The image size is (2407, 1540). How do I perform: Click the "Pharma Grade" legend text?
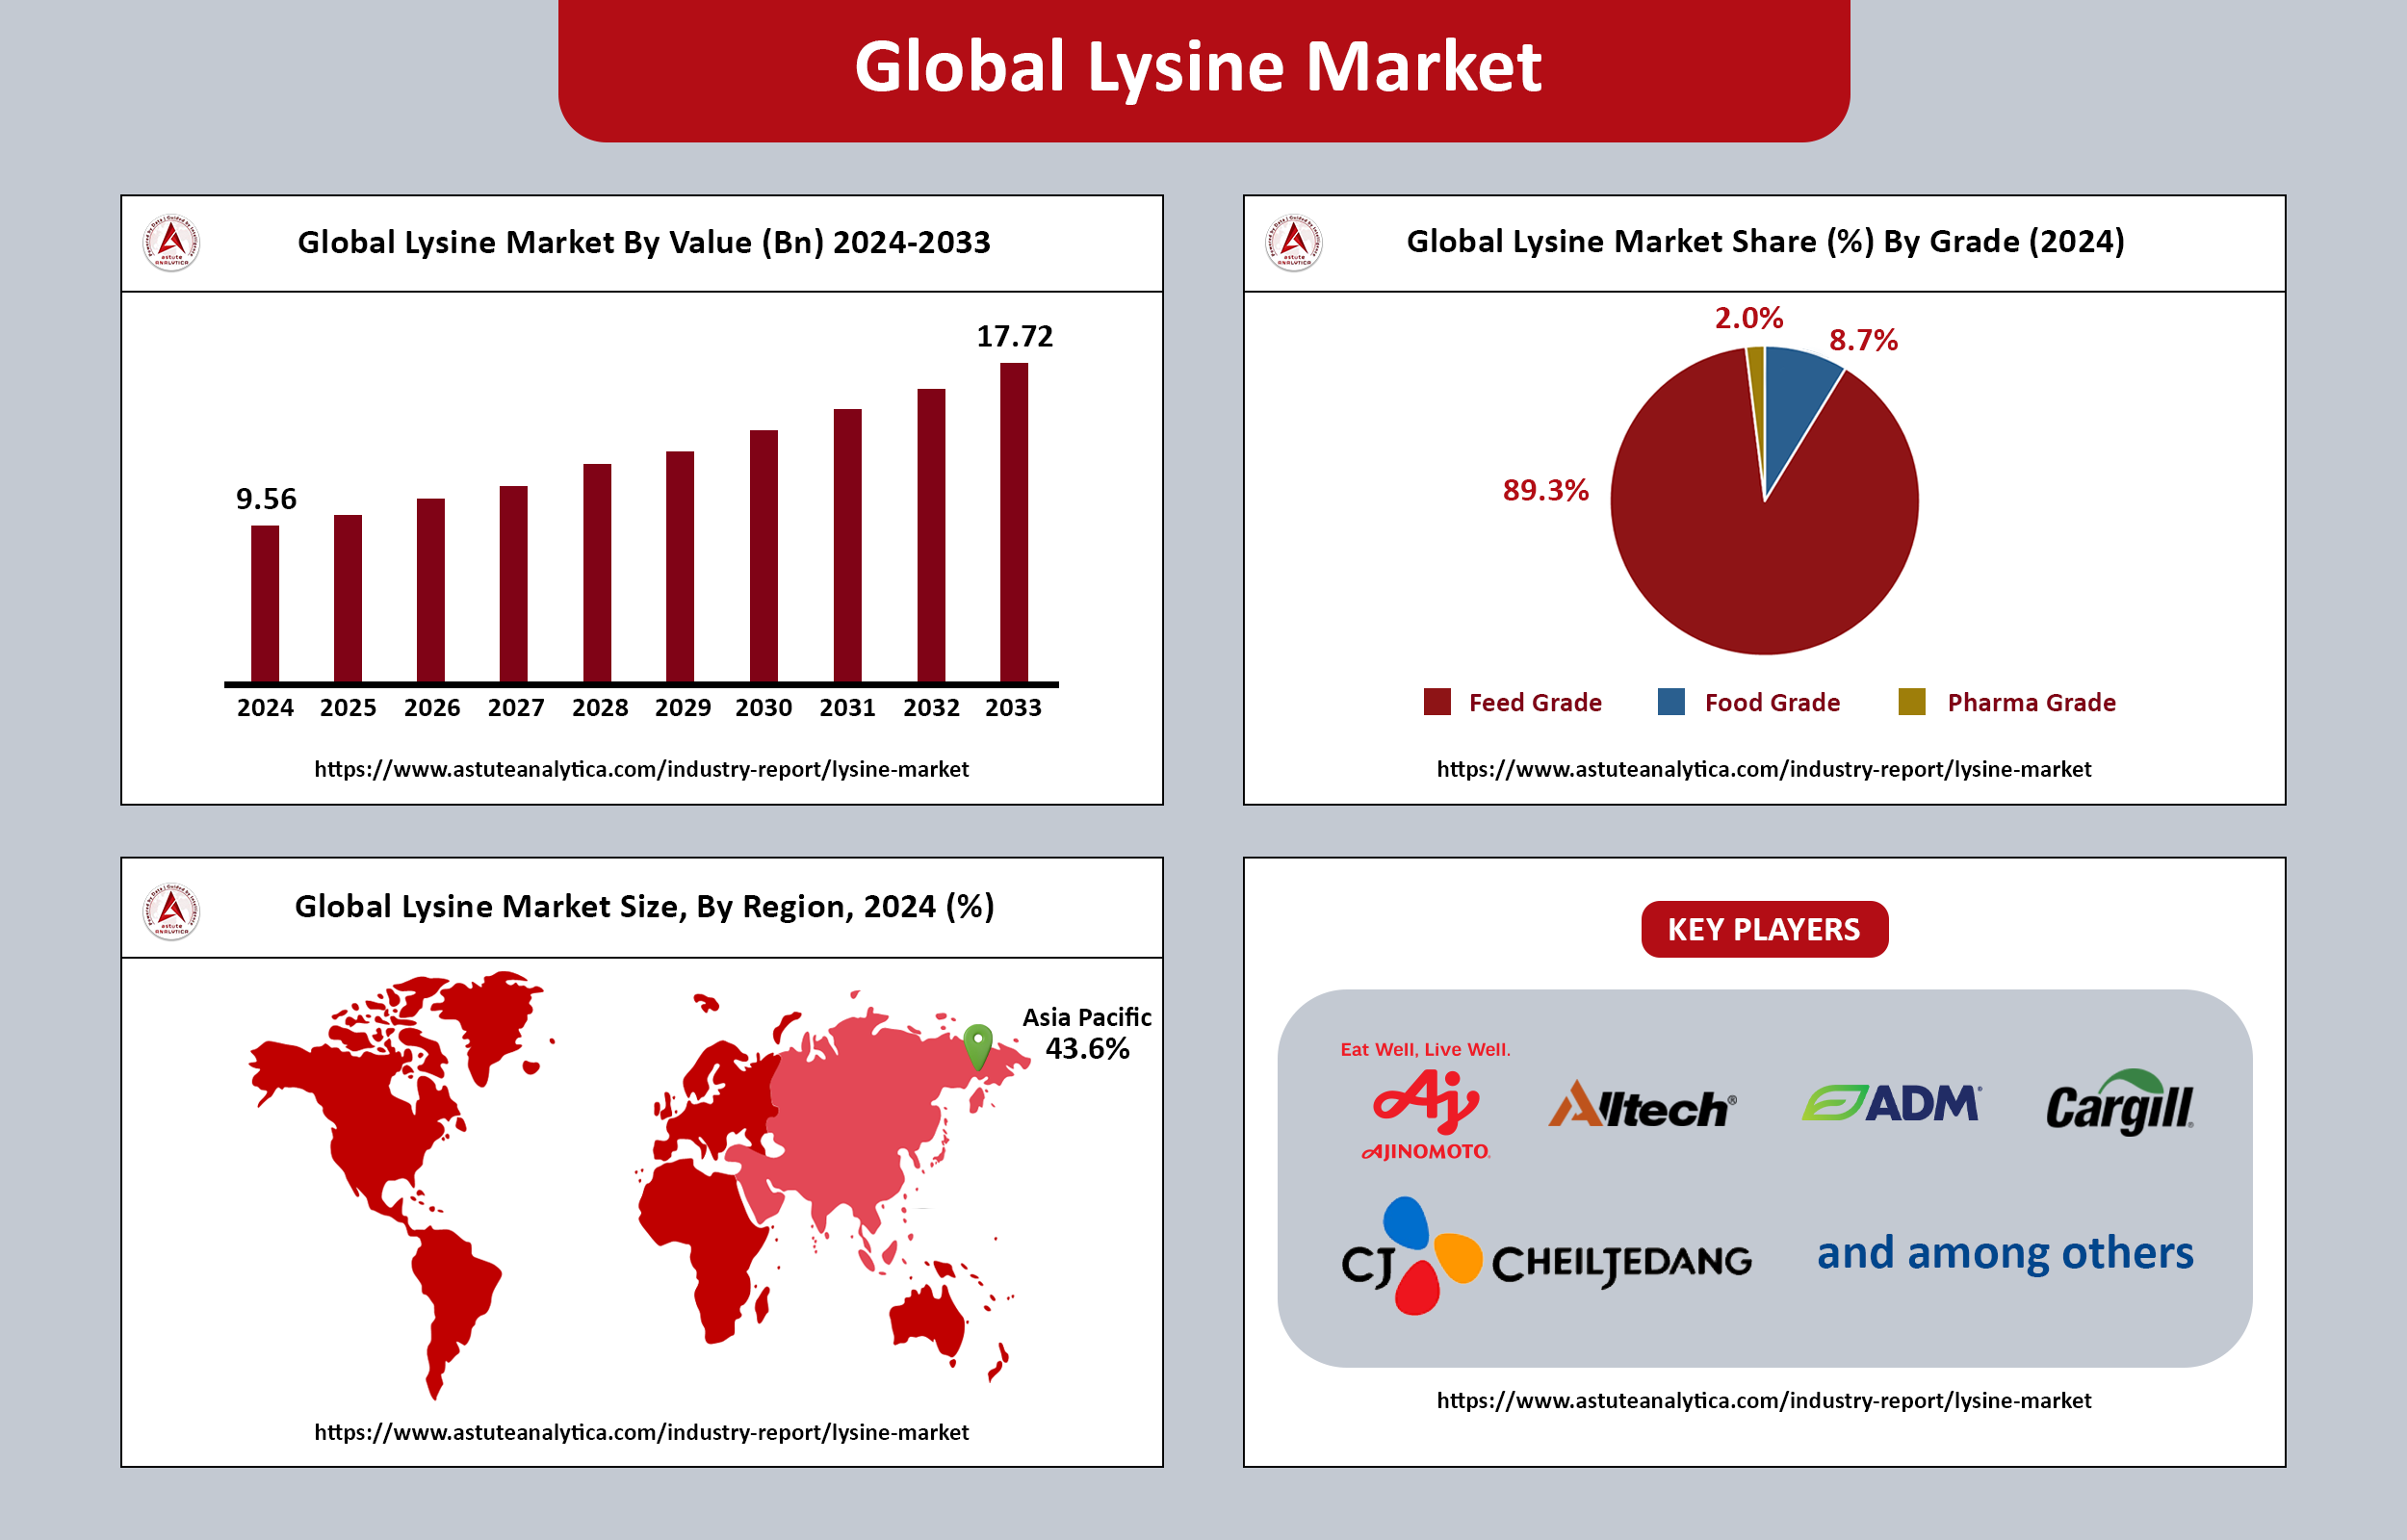coord(2031,703)
